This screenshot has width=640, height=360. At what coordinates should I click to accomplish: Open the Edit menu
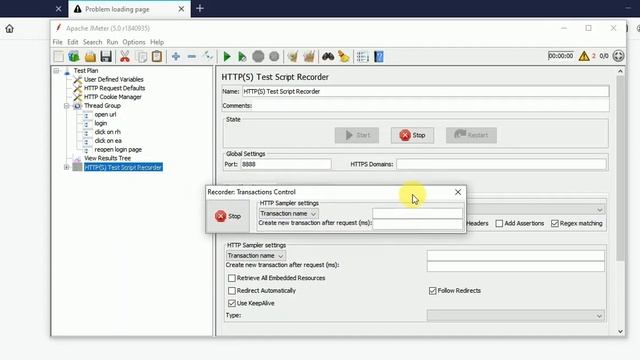[73, 42]
